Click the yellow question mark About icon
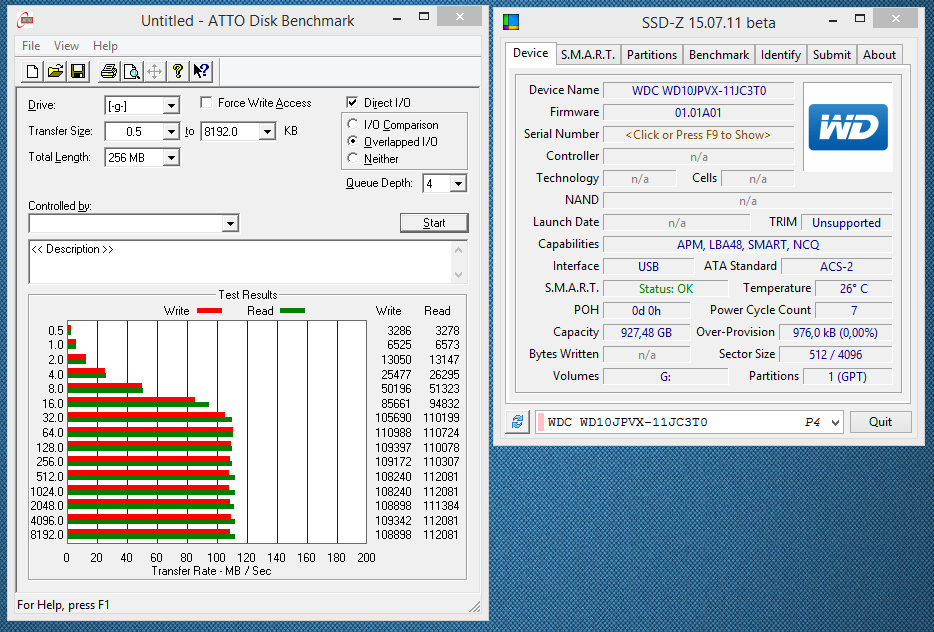Image resolution: width=934 pixels, height=632 pixels. pyautogui.click(x=178, y=71)
